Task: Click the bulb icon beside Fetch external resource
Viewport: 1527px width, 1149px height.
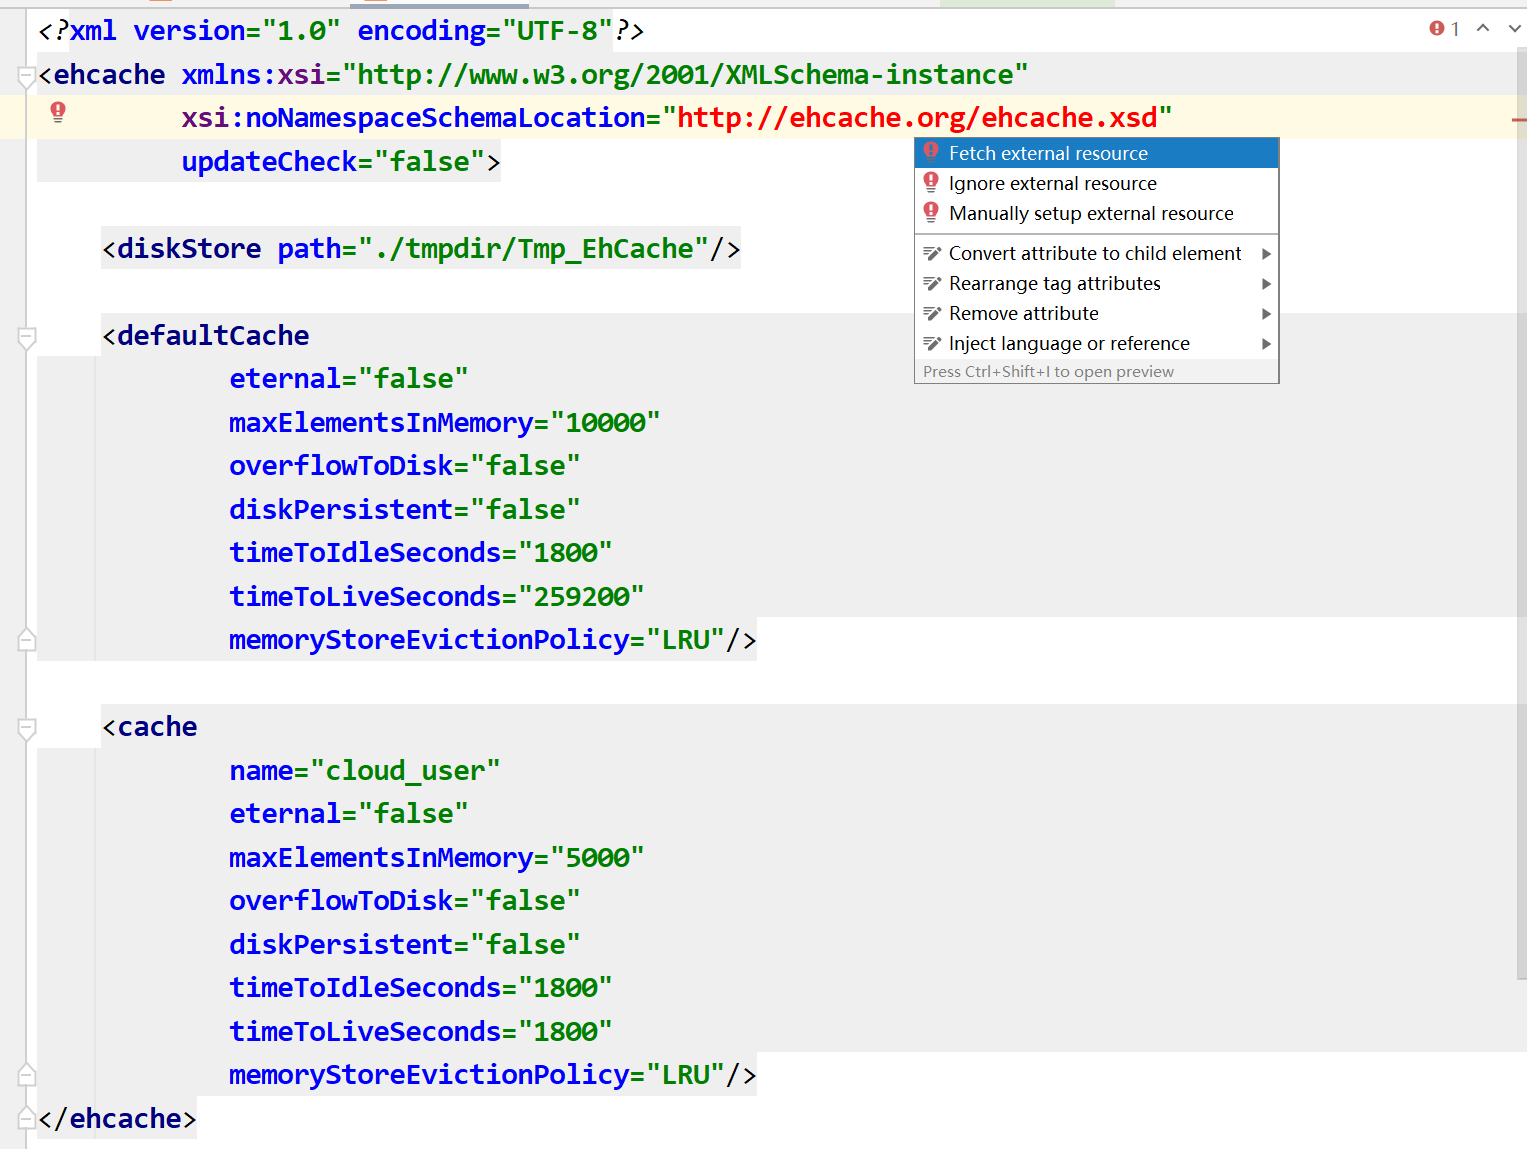Action: tap(931, 152)
